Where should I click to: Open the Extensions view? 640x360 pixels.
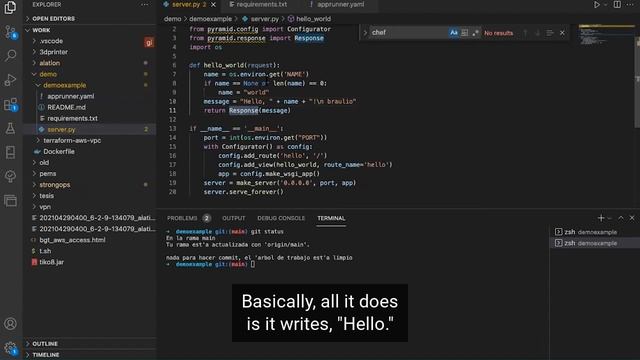click(x=10, y=104)
